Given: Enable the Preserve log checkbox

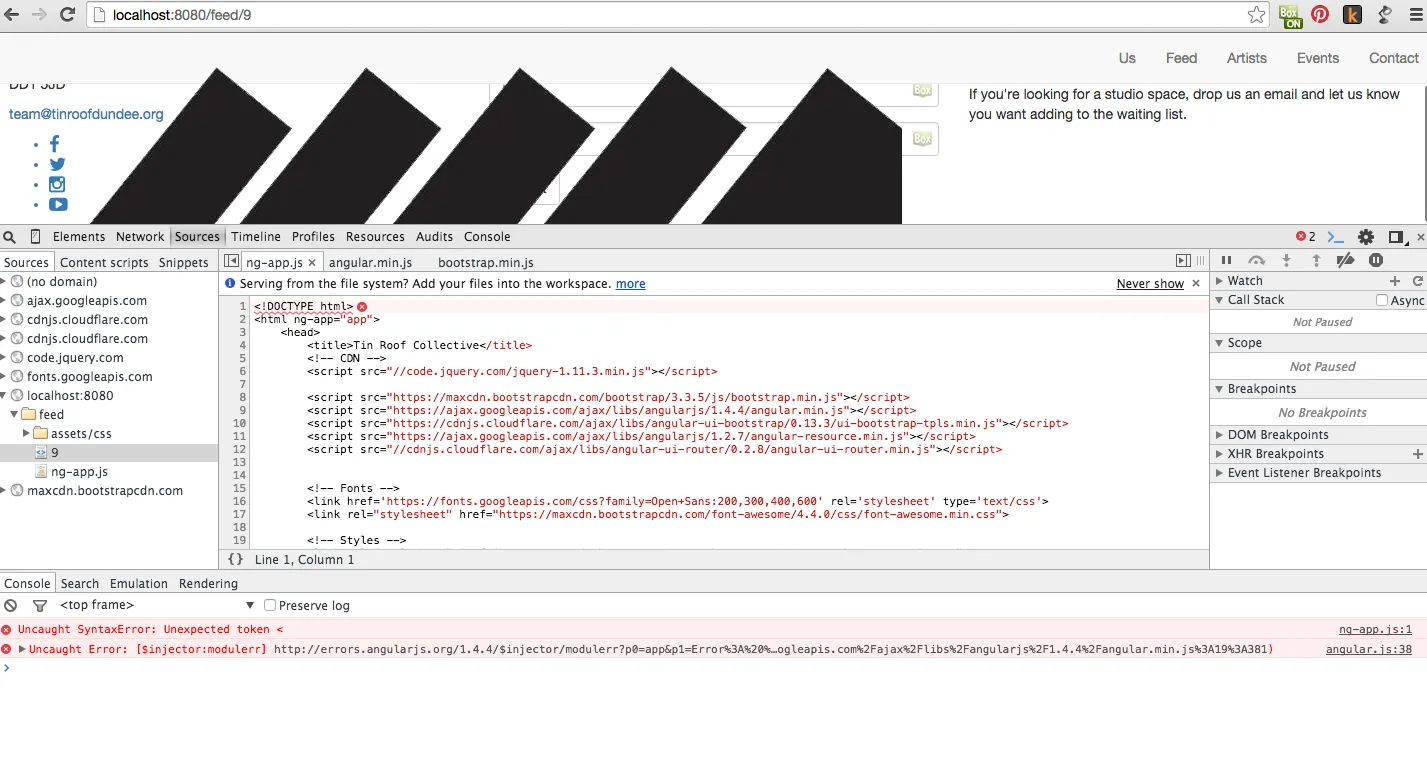Looking at the screenshot, I should click(x=270, y=606).
